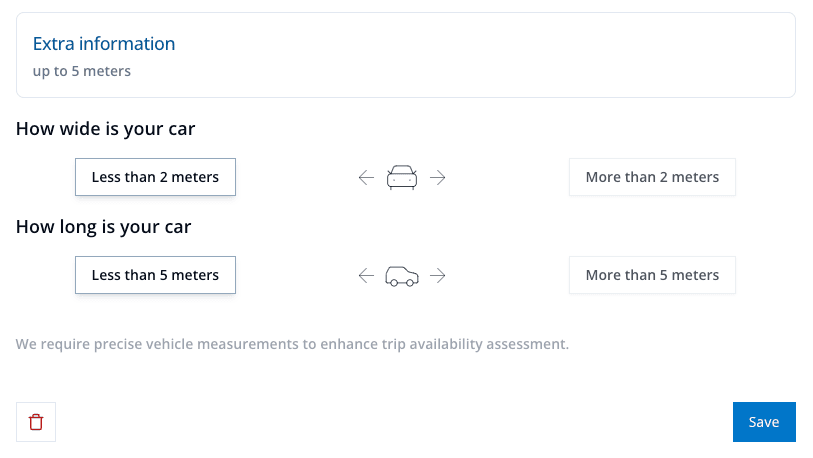Screen dimensions: 813x458
Task: Choose the More than 5 meters option
Action: click(x=652, y=275)
